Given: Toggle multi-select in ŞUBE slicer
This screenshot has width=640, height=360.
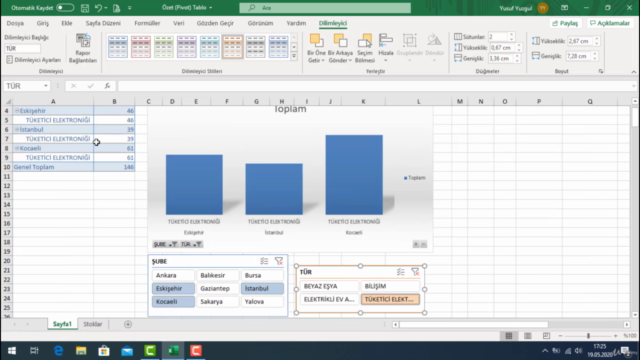Looking at the screenshot, I should click(x=264, y=261).
